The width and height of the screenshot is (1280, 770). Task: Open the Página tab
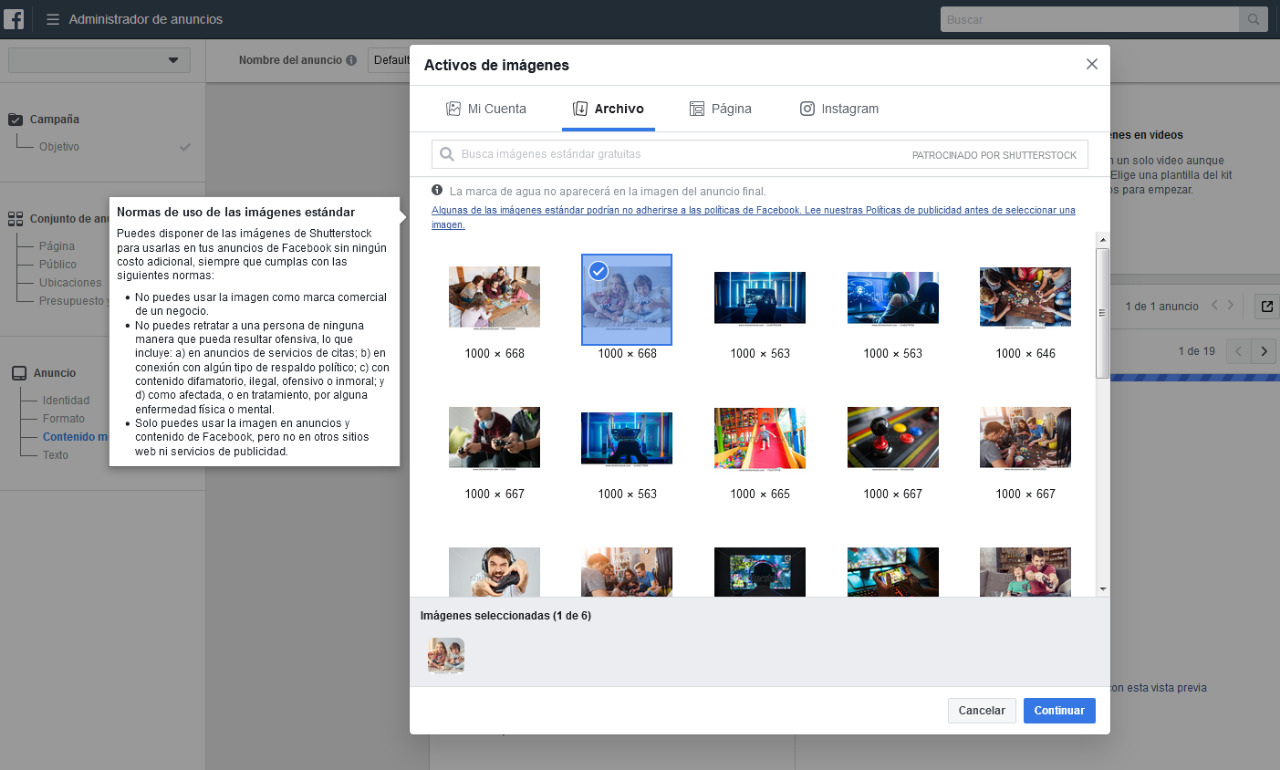point(720,109)
